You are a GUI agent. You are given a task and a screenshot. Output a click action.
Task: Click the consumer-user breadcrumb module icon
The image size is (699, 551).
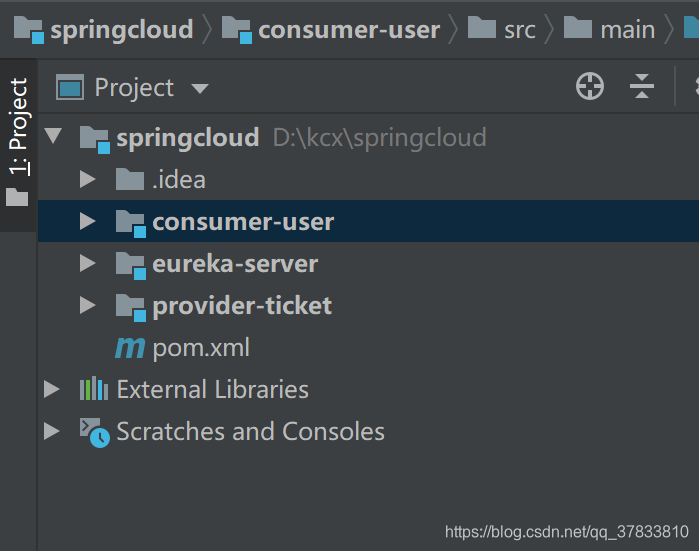pos(237,30)
